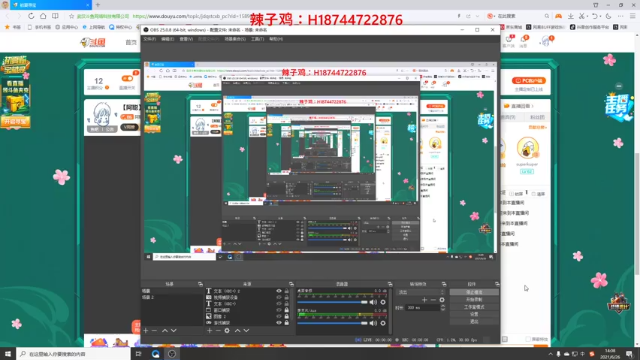Toggle the lock on the display capture source (bottom row)
The width and height of the screenshot is (640, 360).
pos(287,323)
